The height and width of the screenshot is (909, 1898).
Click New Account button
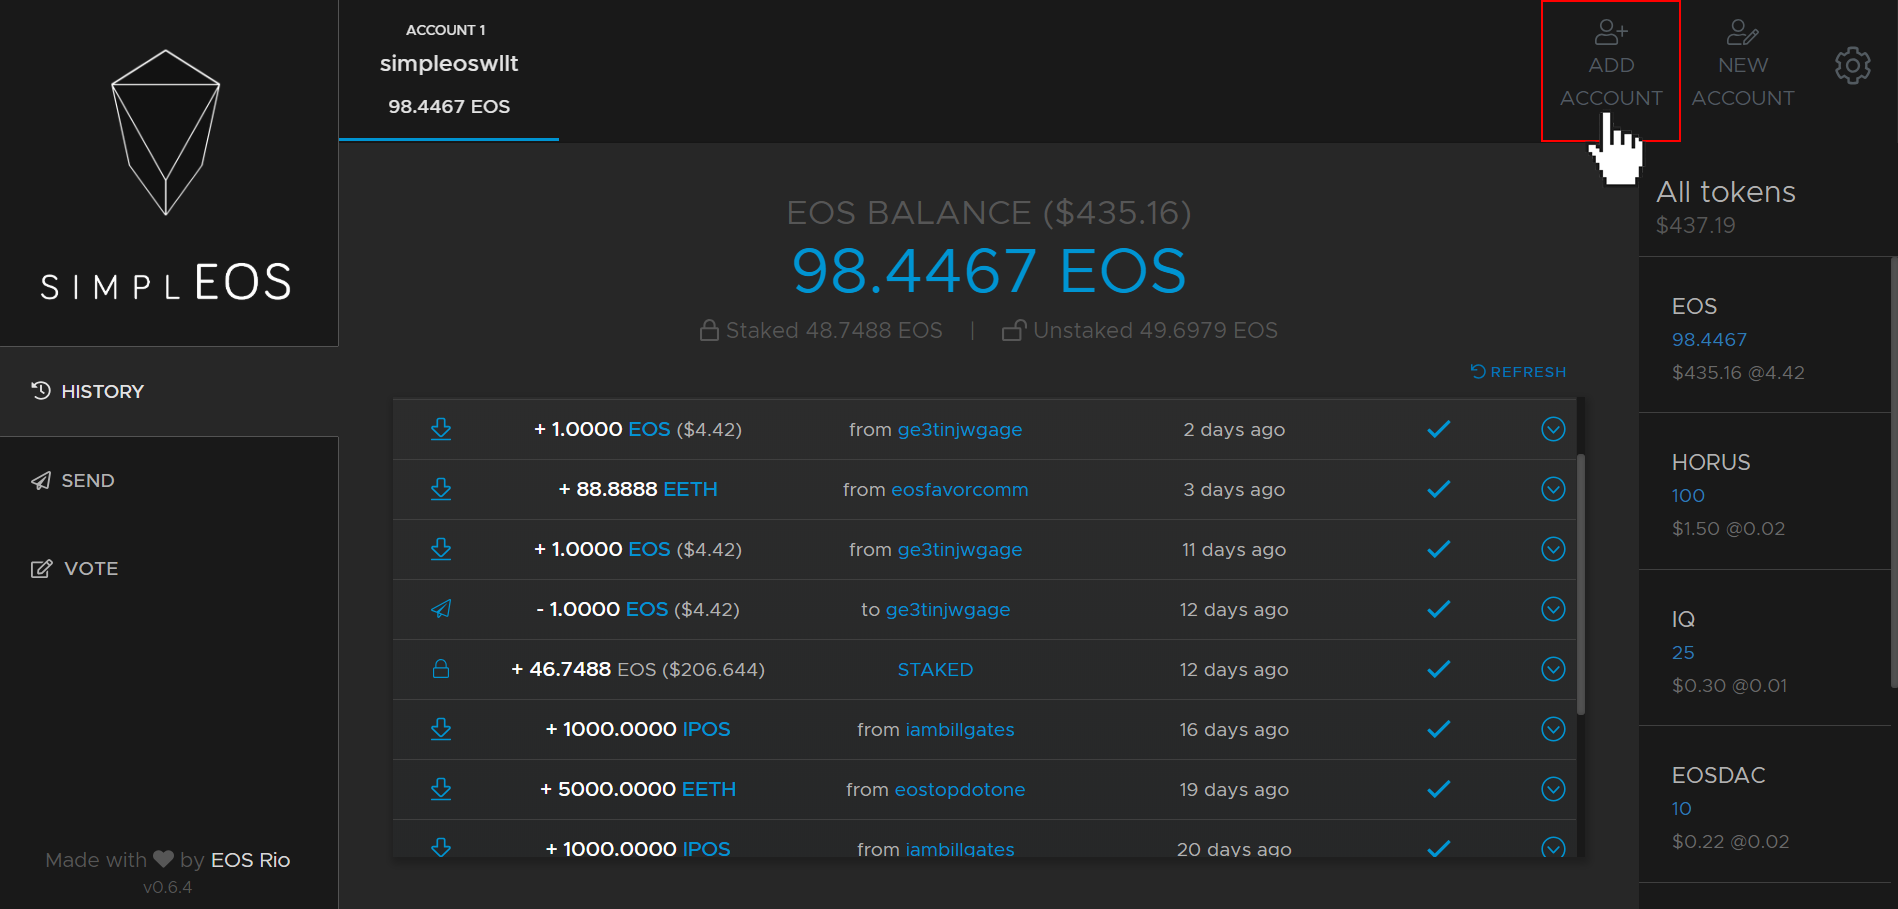[x=1743, y=65]
